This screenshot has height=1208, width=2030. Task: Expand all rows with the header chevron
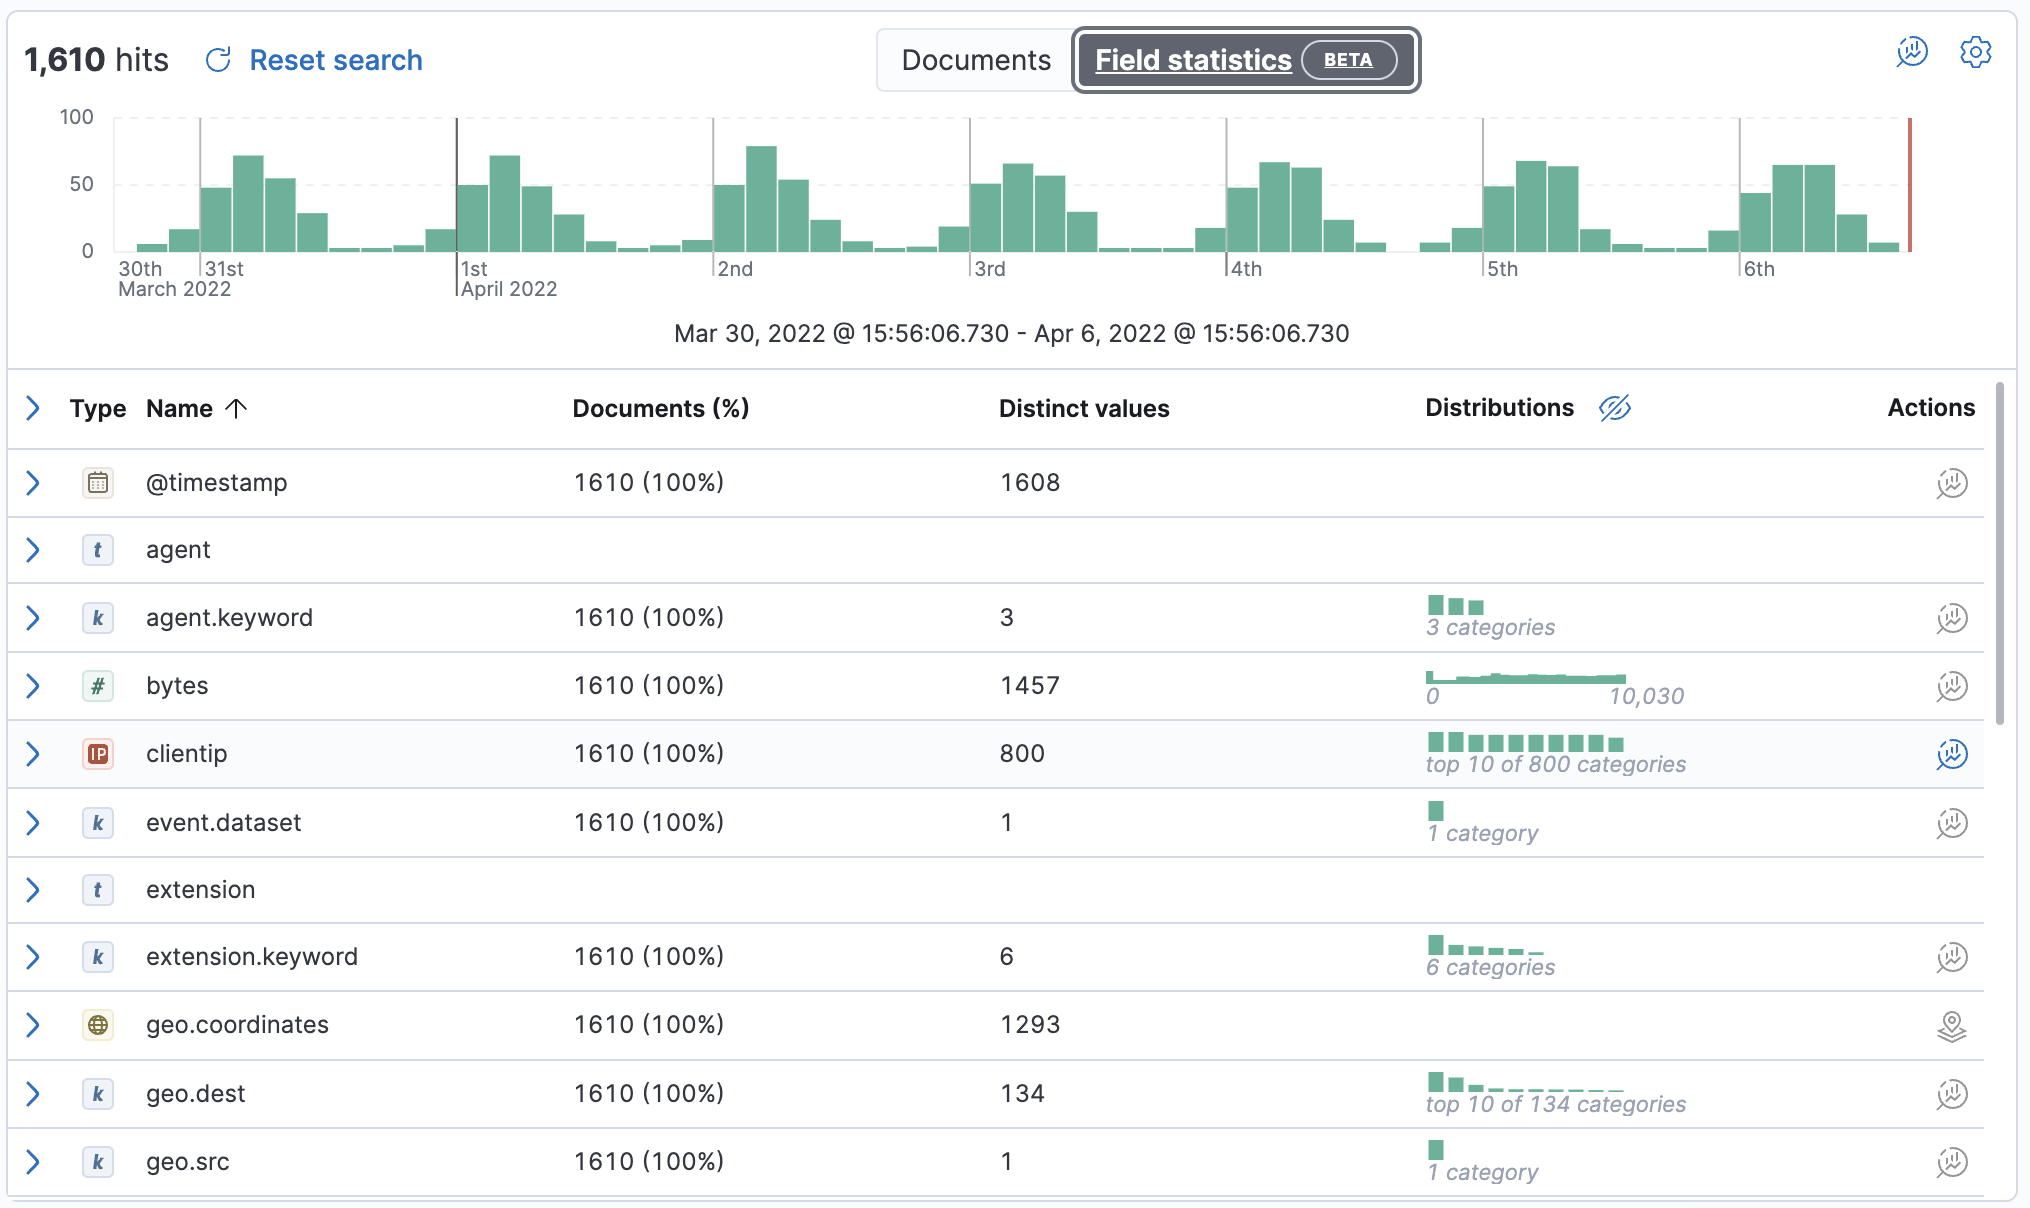(x=33, y=408)
